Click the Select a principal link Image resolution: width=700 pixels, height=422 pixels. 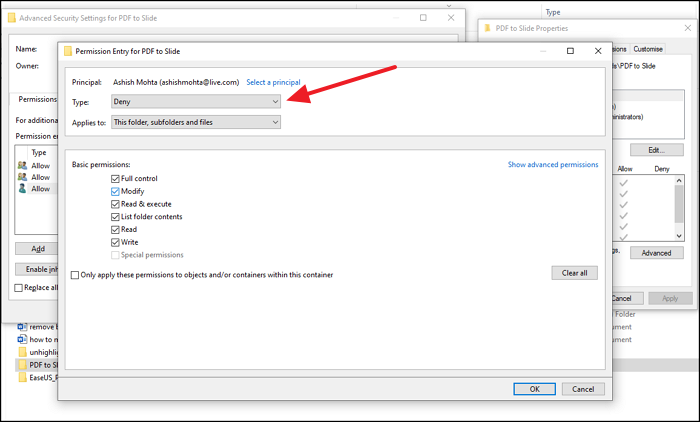pos(273,82)
